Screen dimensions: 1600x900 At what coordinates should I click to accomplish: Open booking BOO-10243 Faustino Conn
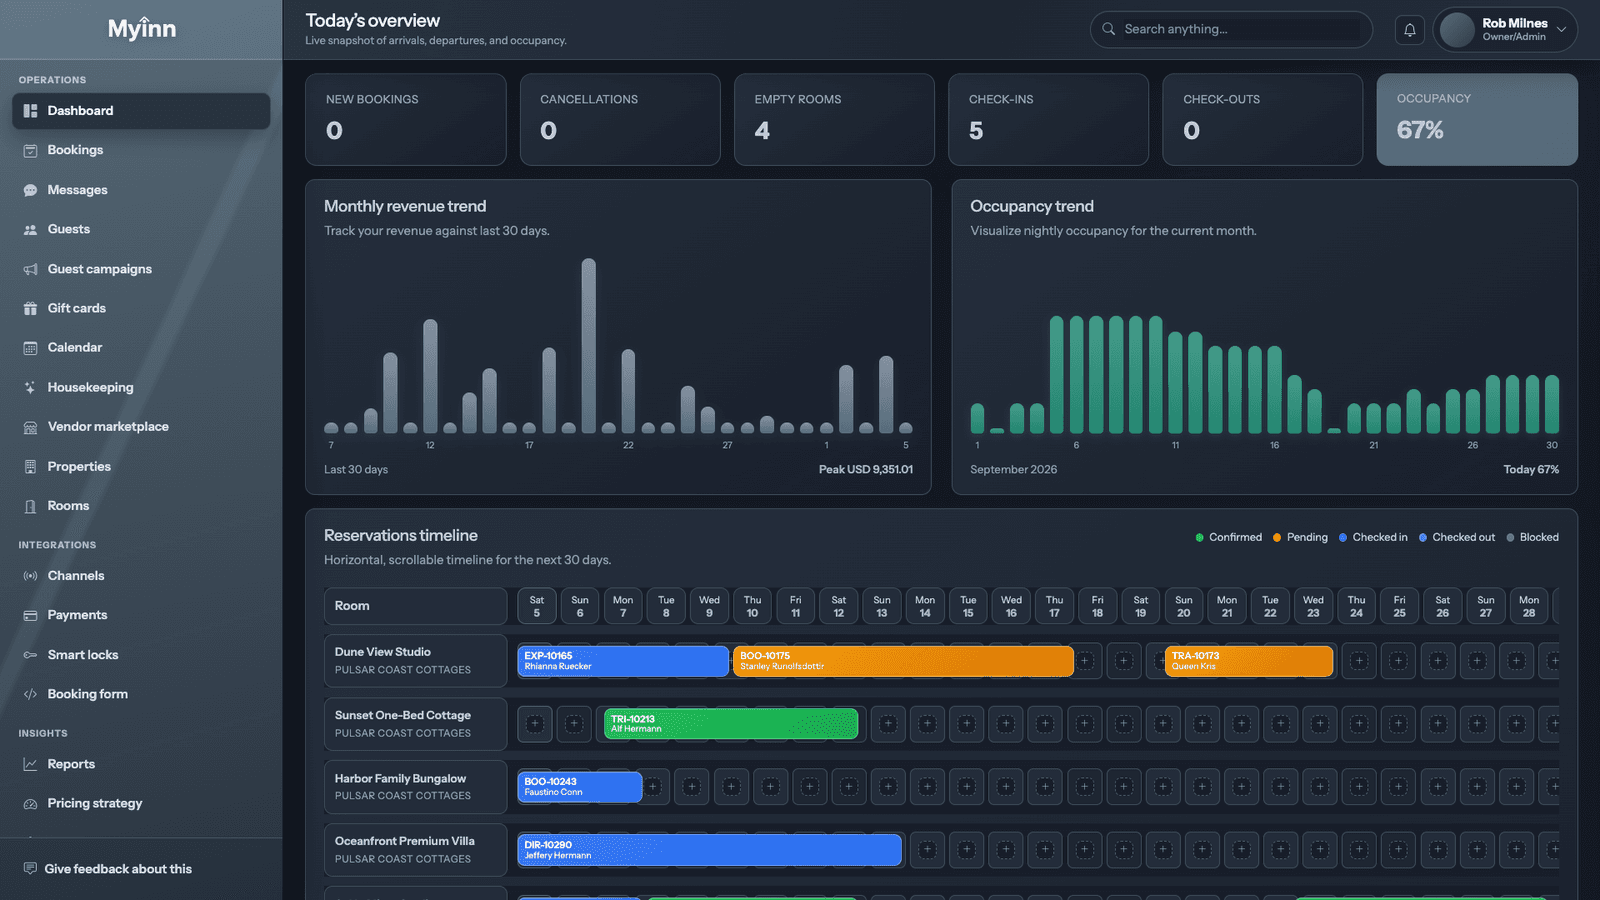click(x=580, y=787)
